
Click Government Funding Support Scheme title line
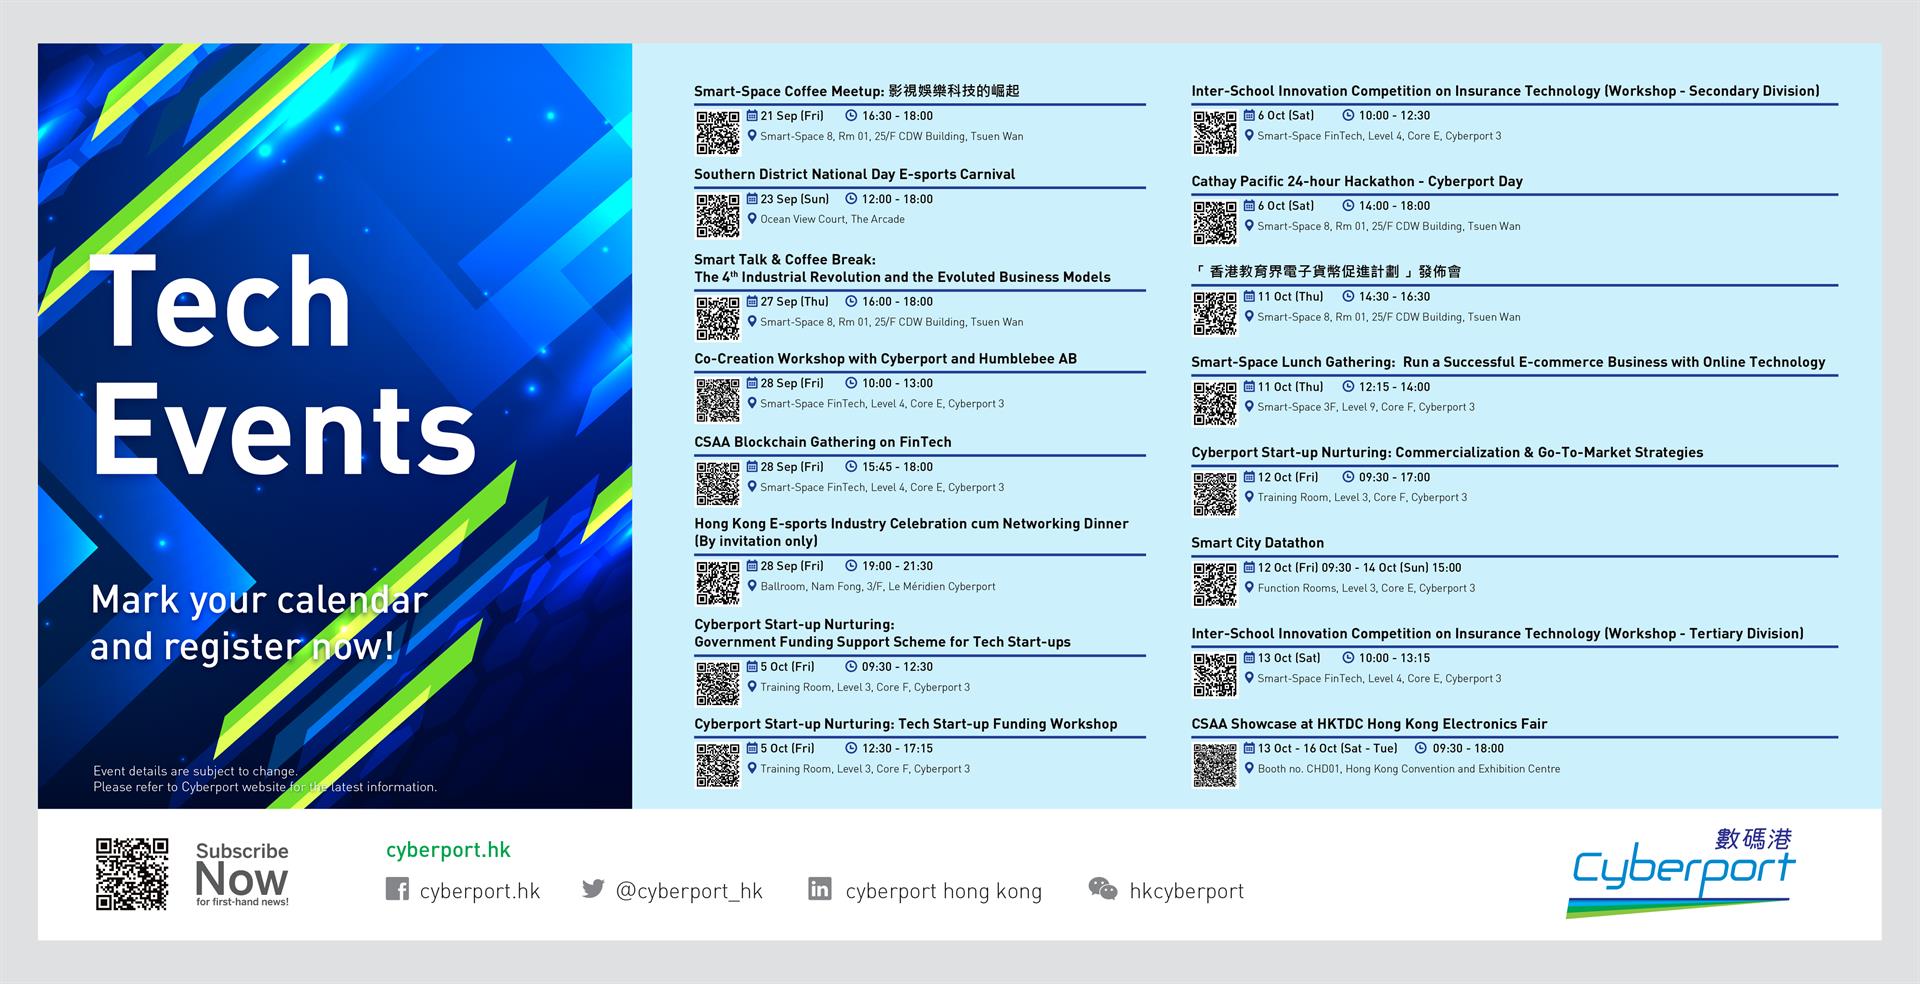coord(882,642)
